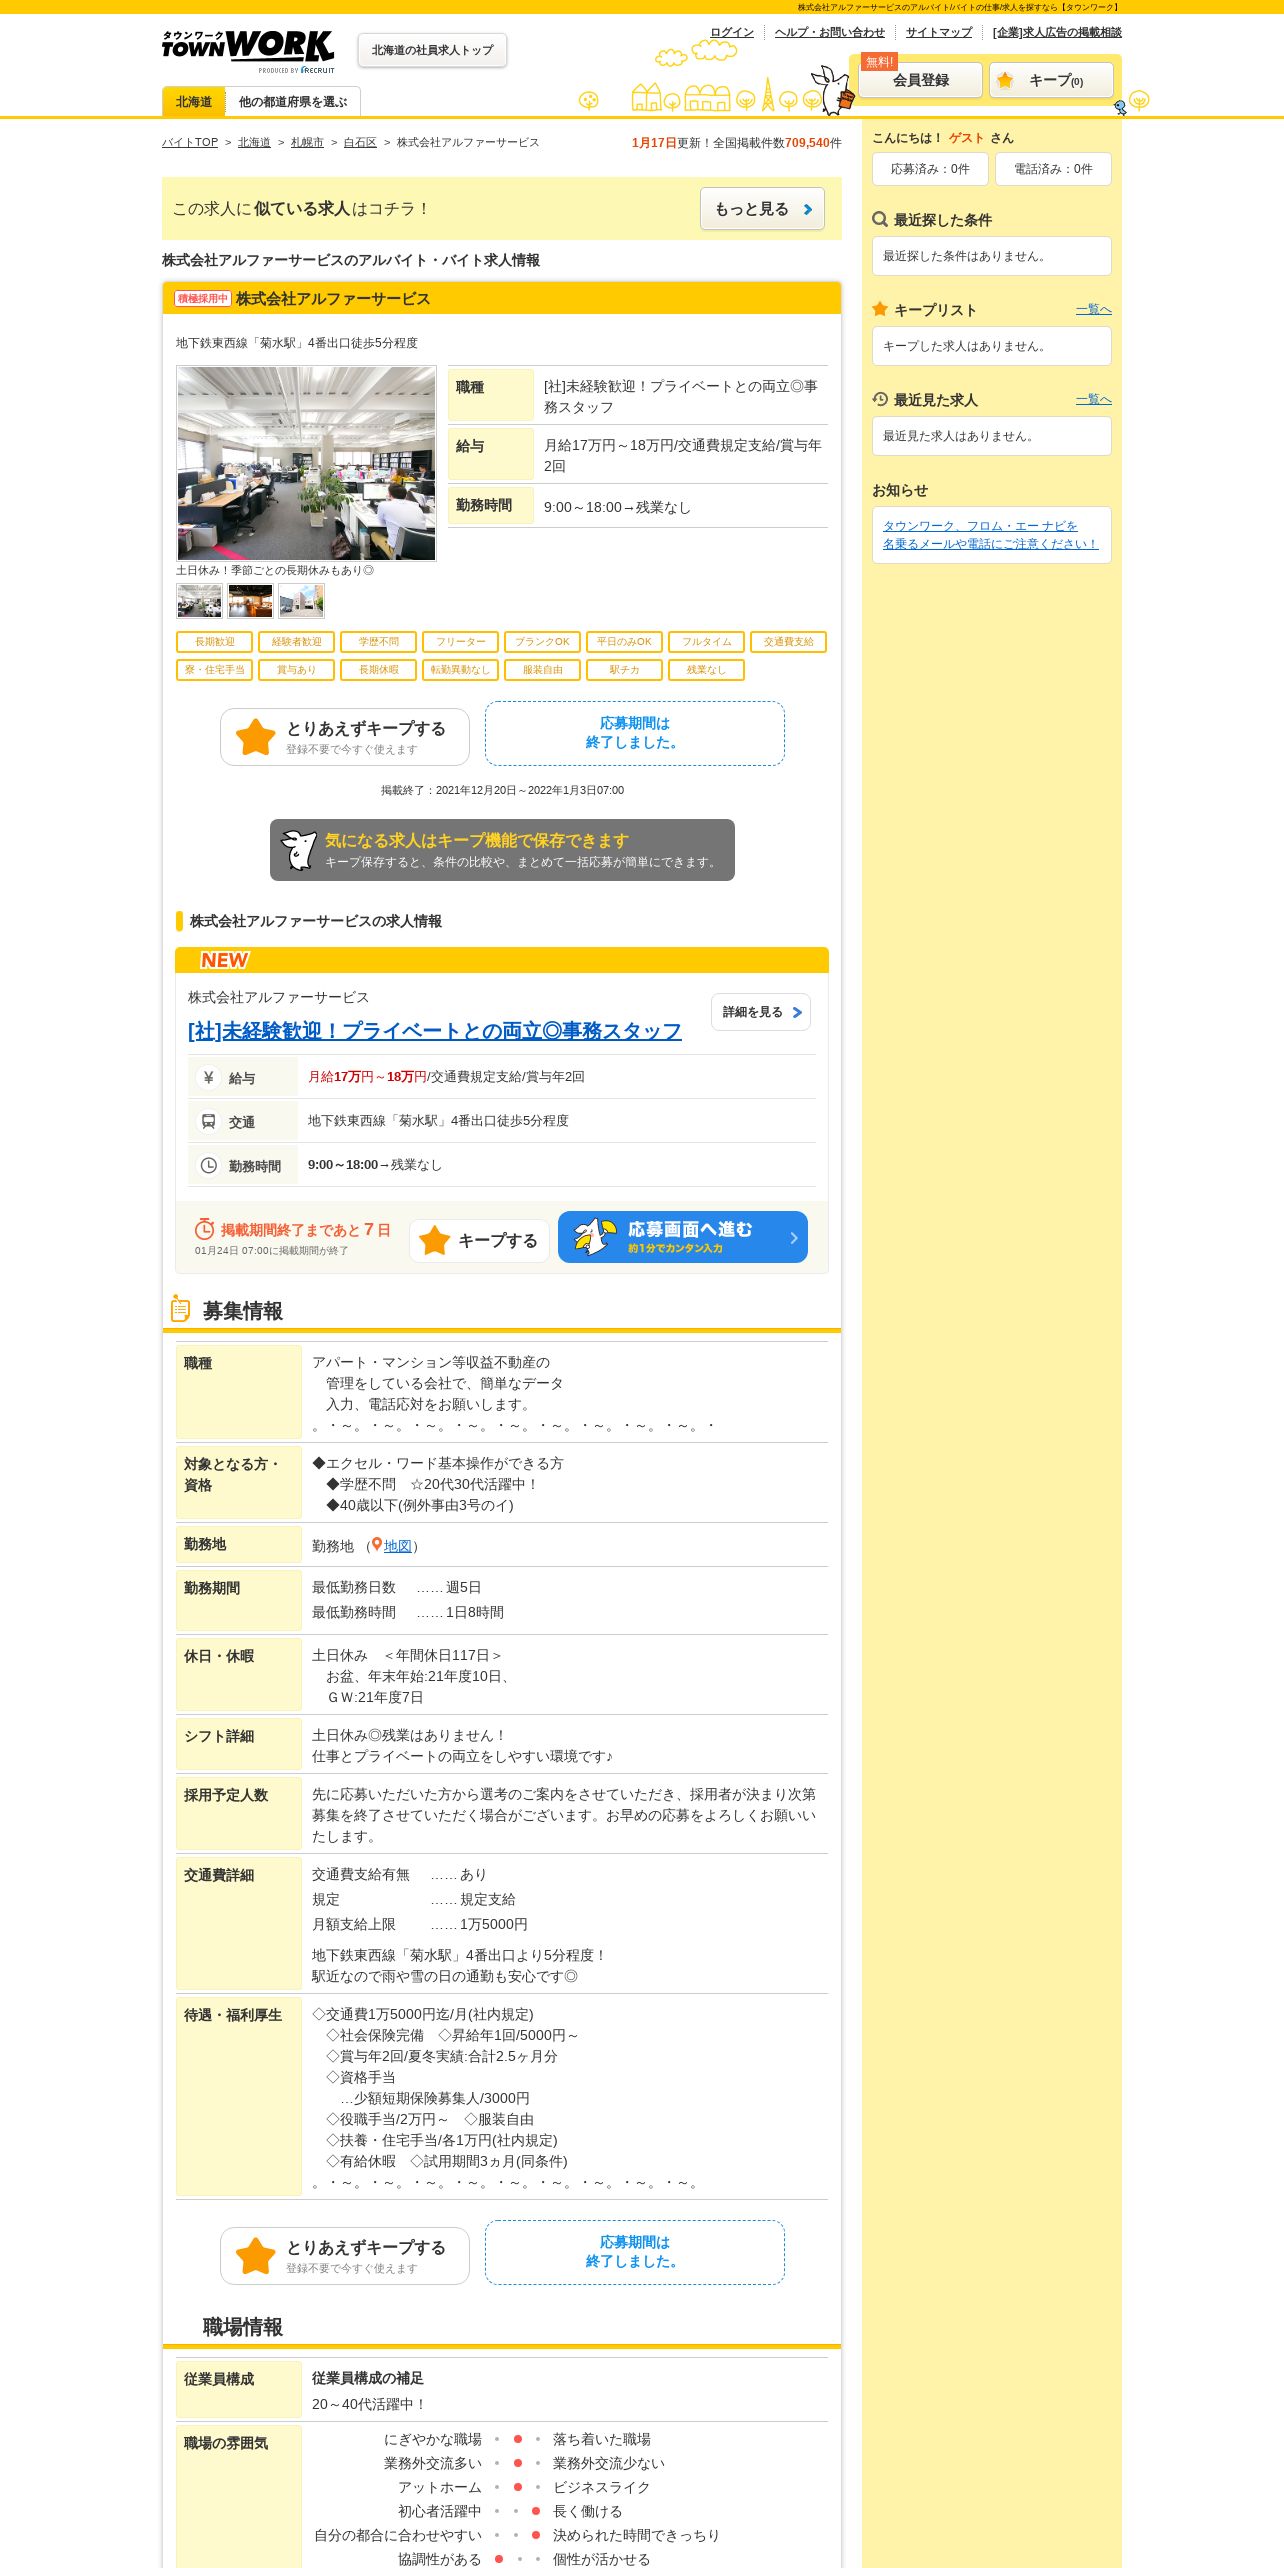Click '20～40代活躍中！' text
The image size is (1284, 2568).
click(369, 2404)
